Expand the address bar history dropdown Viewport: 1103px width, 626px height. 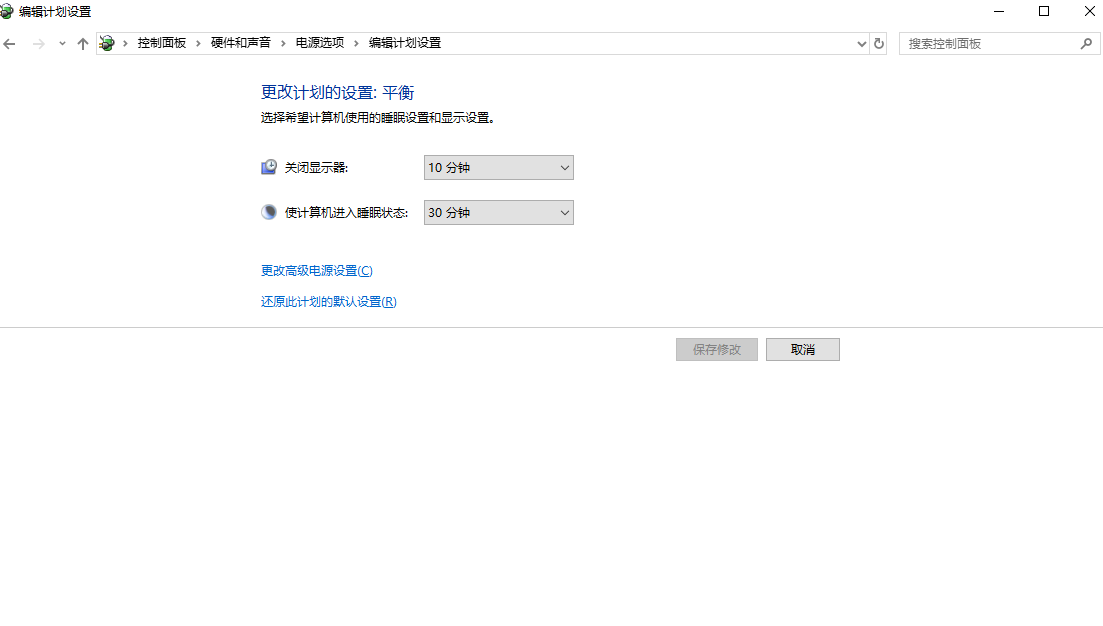point(861,43)
